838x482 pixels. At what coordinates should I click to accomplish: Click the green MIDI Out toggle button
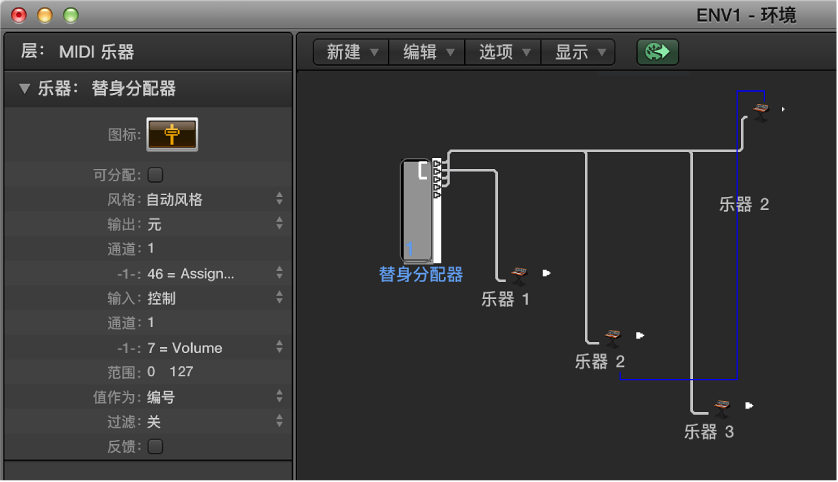tap(657, 52)
